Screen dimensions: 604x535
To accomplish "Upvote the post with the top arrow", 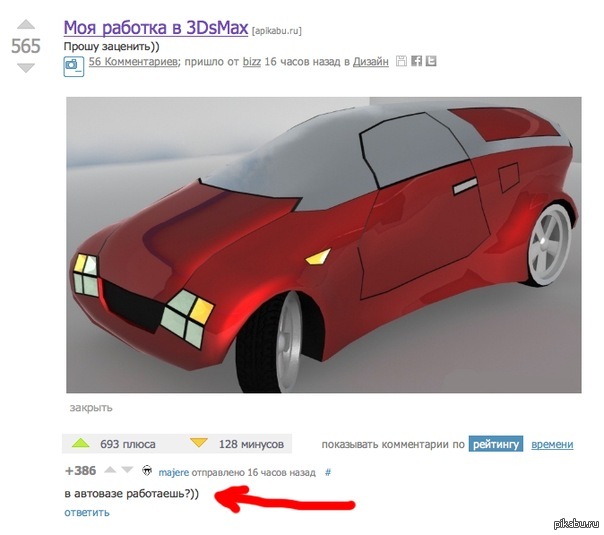I will click(26, 24).
